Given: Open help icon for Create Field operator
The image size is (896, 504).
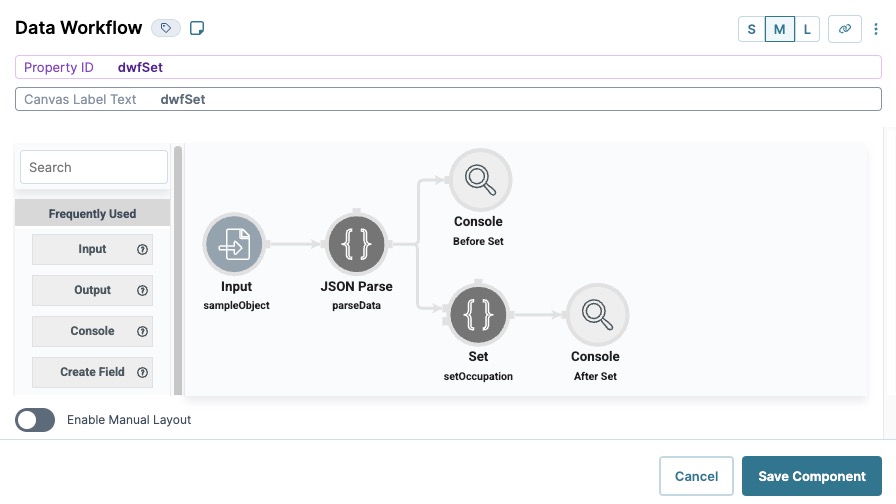Looking at the screenshot, I should 142,373.
